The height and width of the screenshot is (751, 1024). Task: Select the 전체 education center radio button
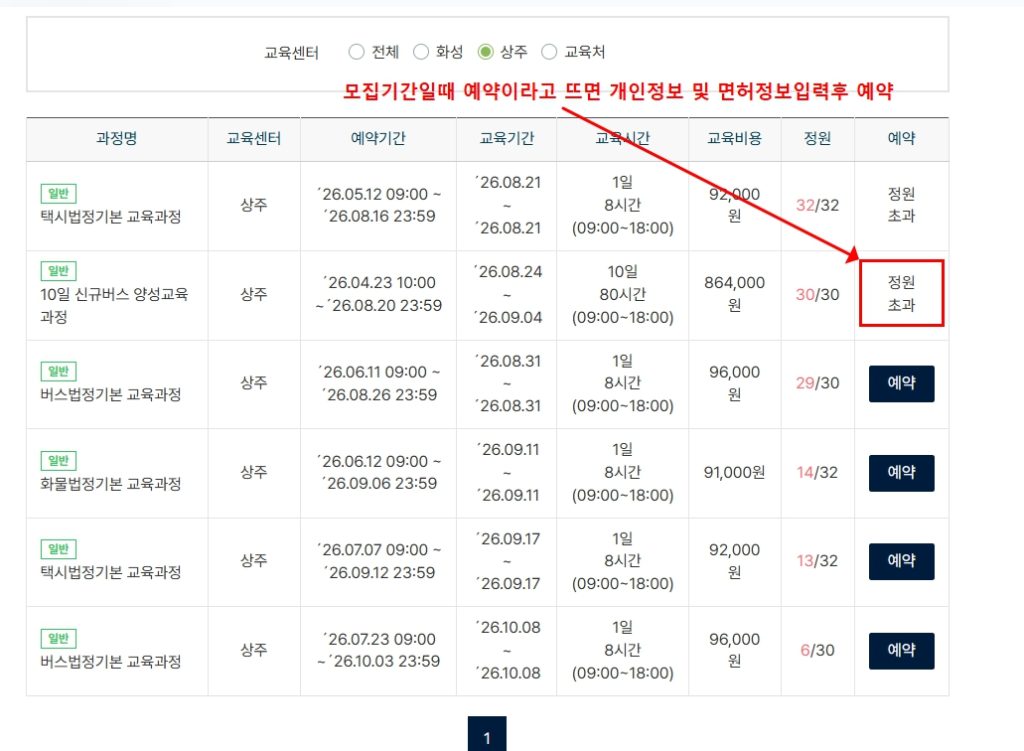pos(356,52)
